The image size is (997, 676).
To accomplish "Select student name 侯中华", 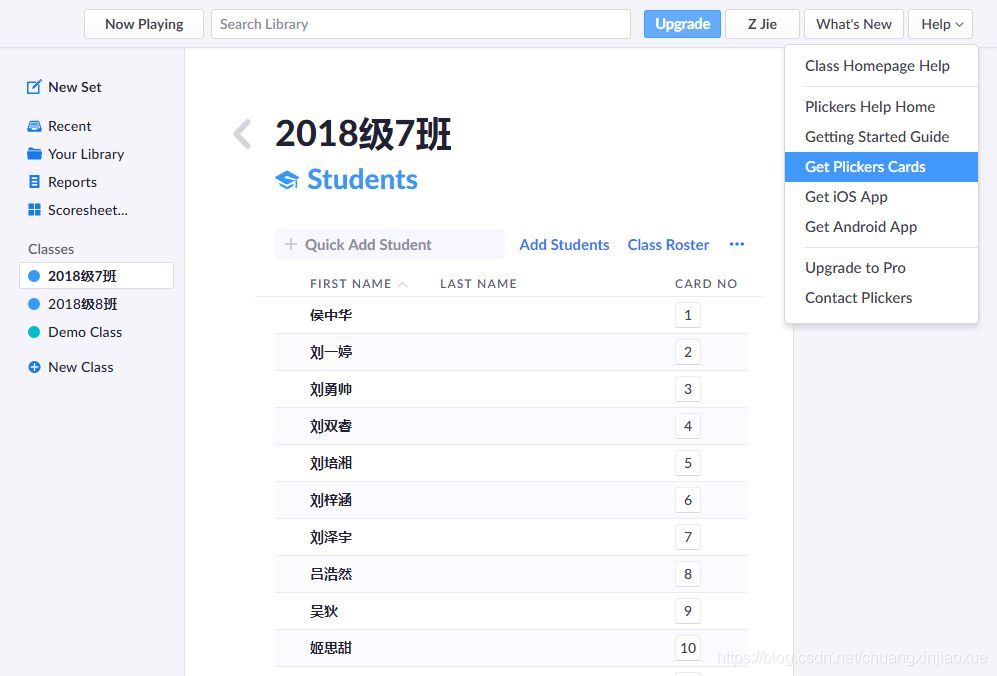I will tap(331, 315).
